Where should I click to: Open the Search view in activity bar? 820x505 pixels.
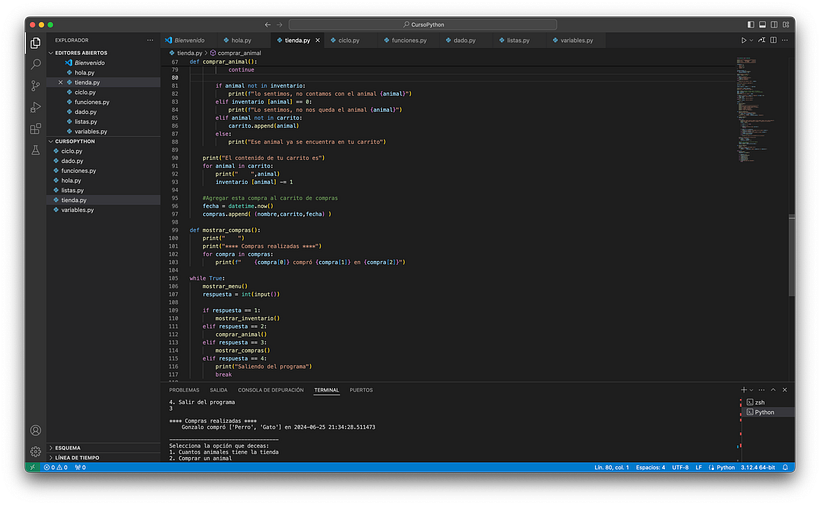pyautogui.click(x=36, y=64)
